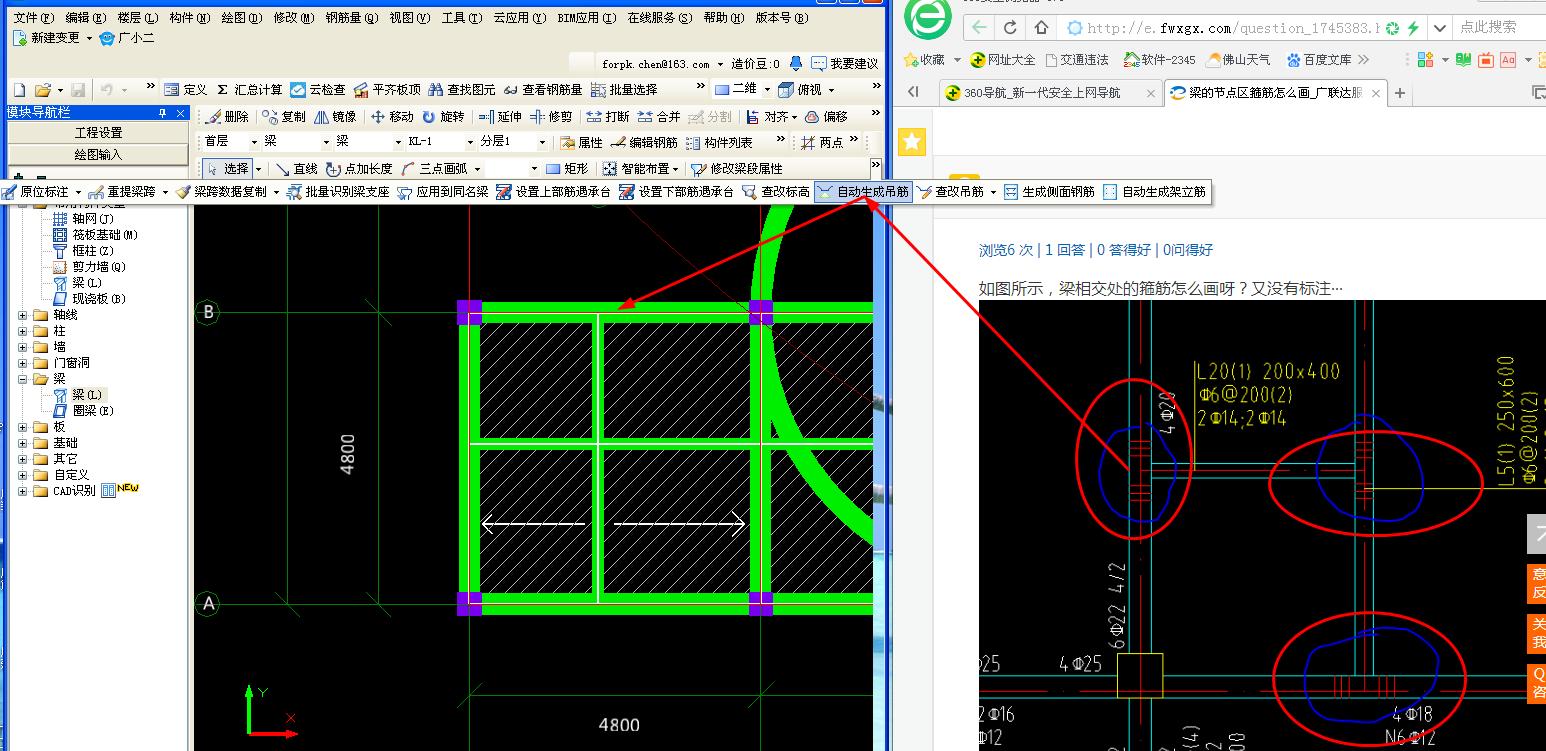Select the 复制 copy tool
Viewport: 1546px width, 751px height.
coord(284,116)
